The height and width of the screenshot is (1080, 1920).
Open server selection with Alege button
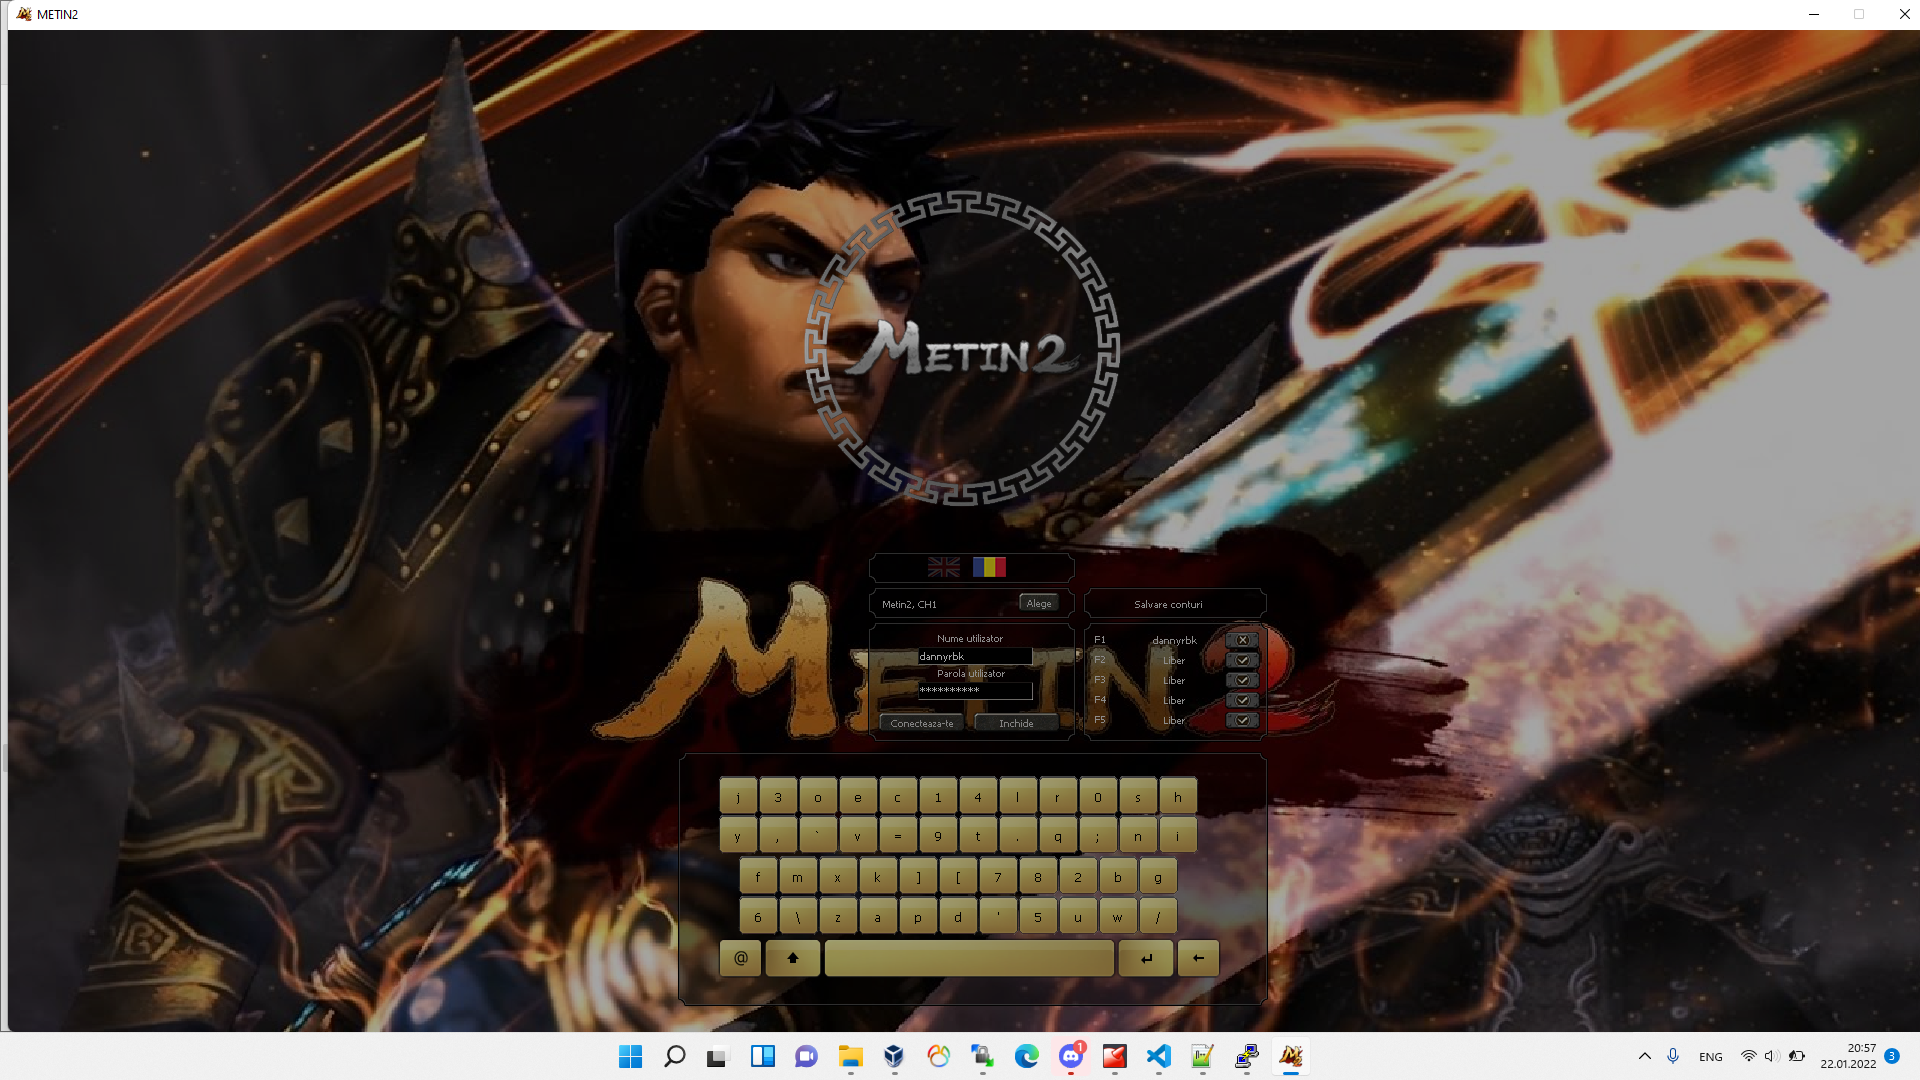(1039, 603)
